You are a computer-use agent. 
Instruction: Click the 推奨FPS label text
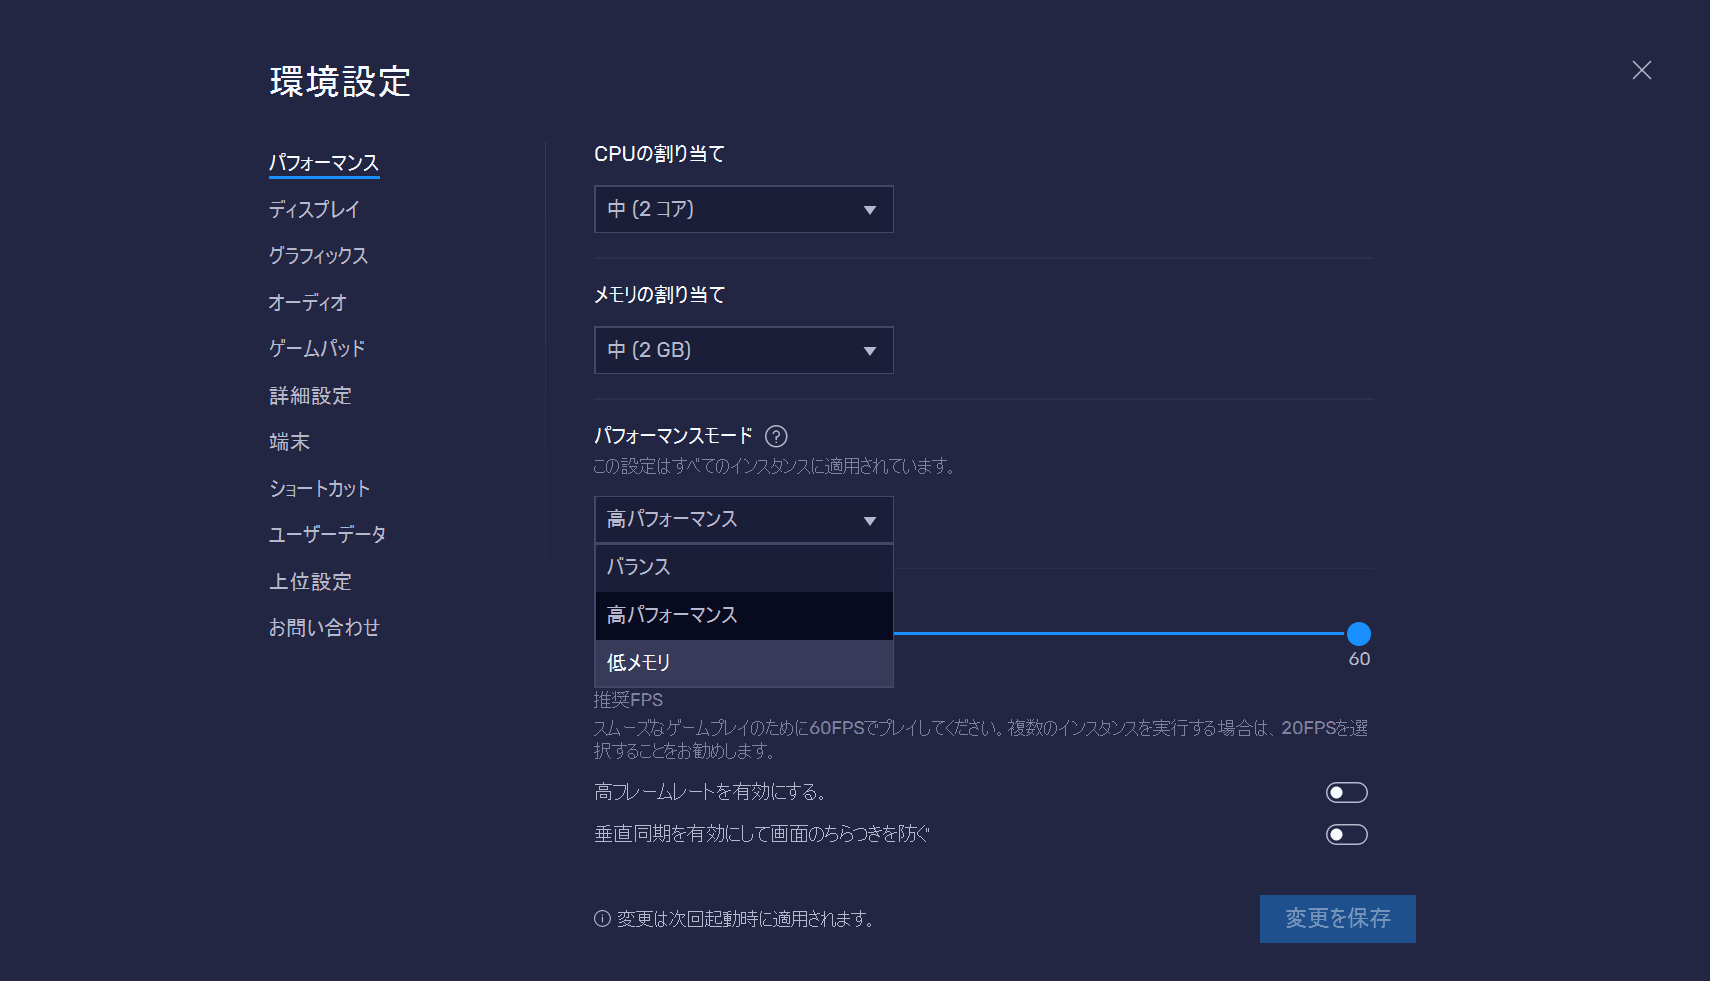tap(628, 700)
